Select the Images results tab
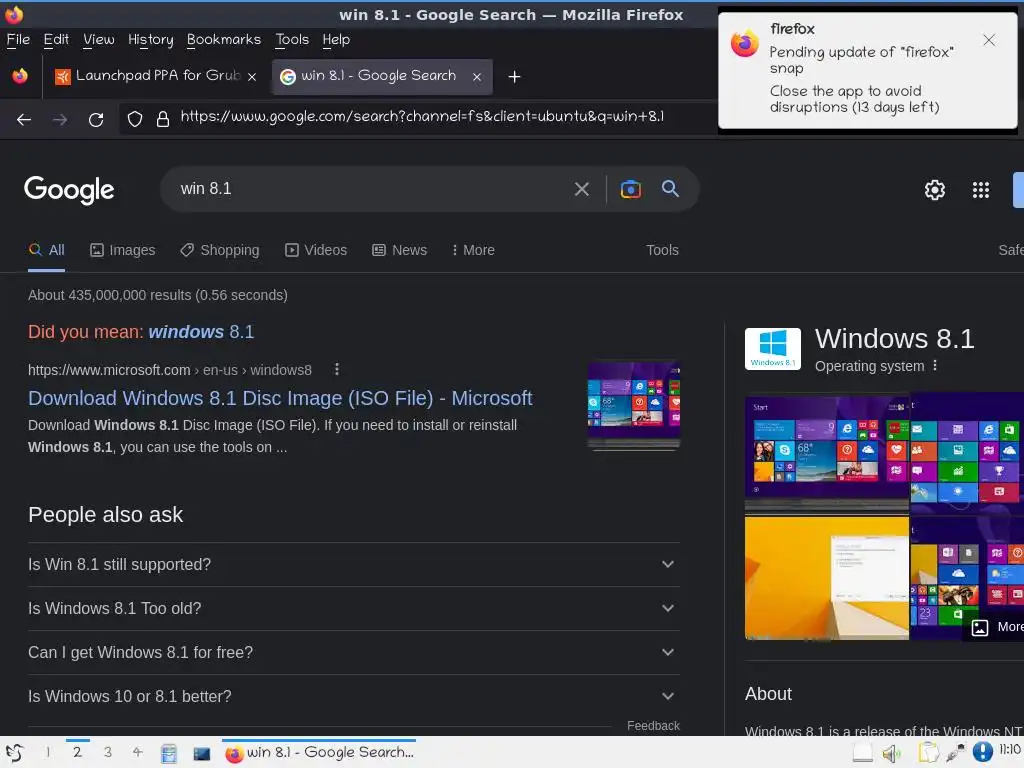The image size is (1024, 768). pyautogui.click(x=123, y=250)
